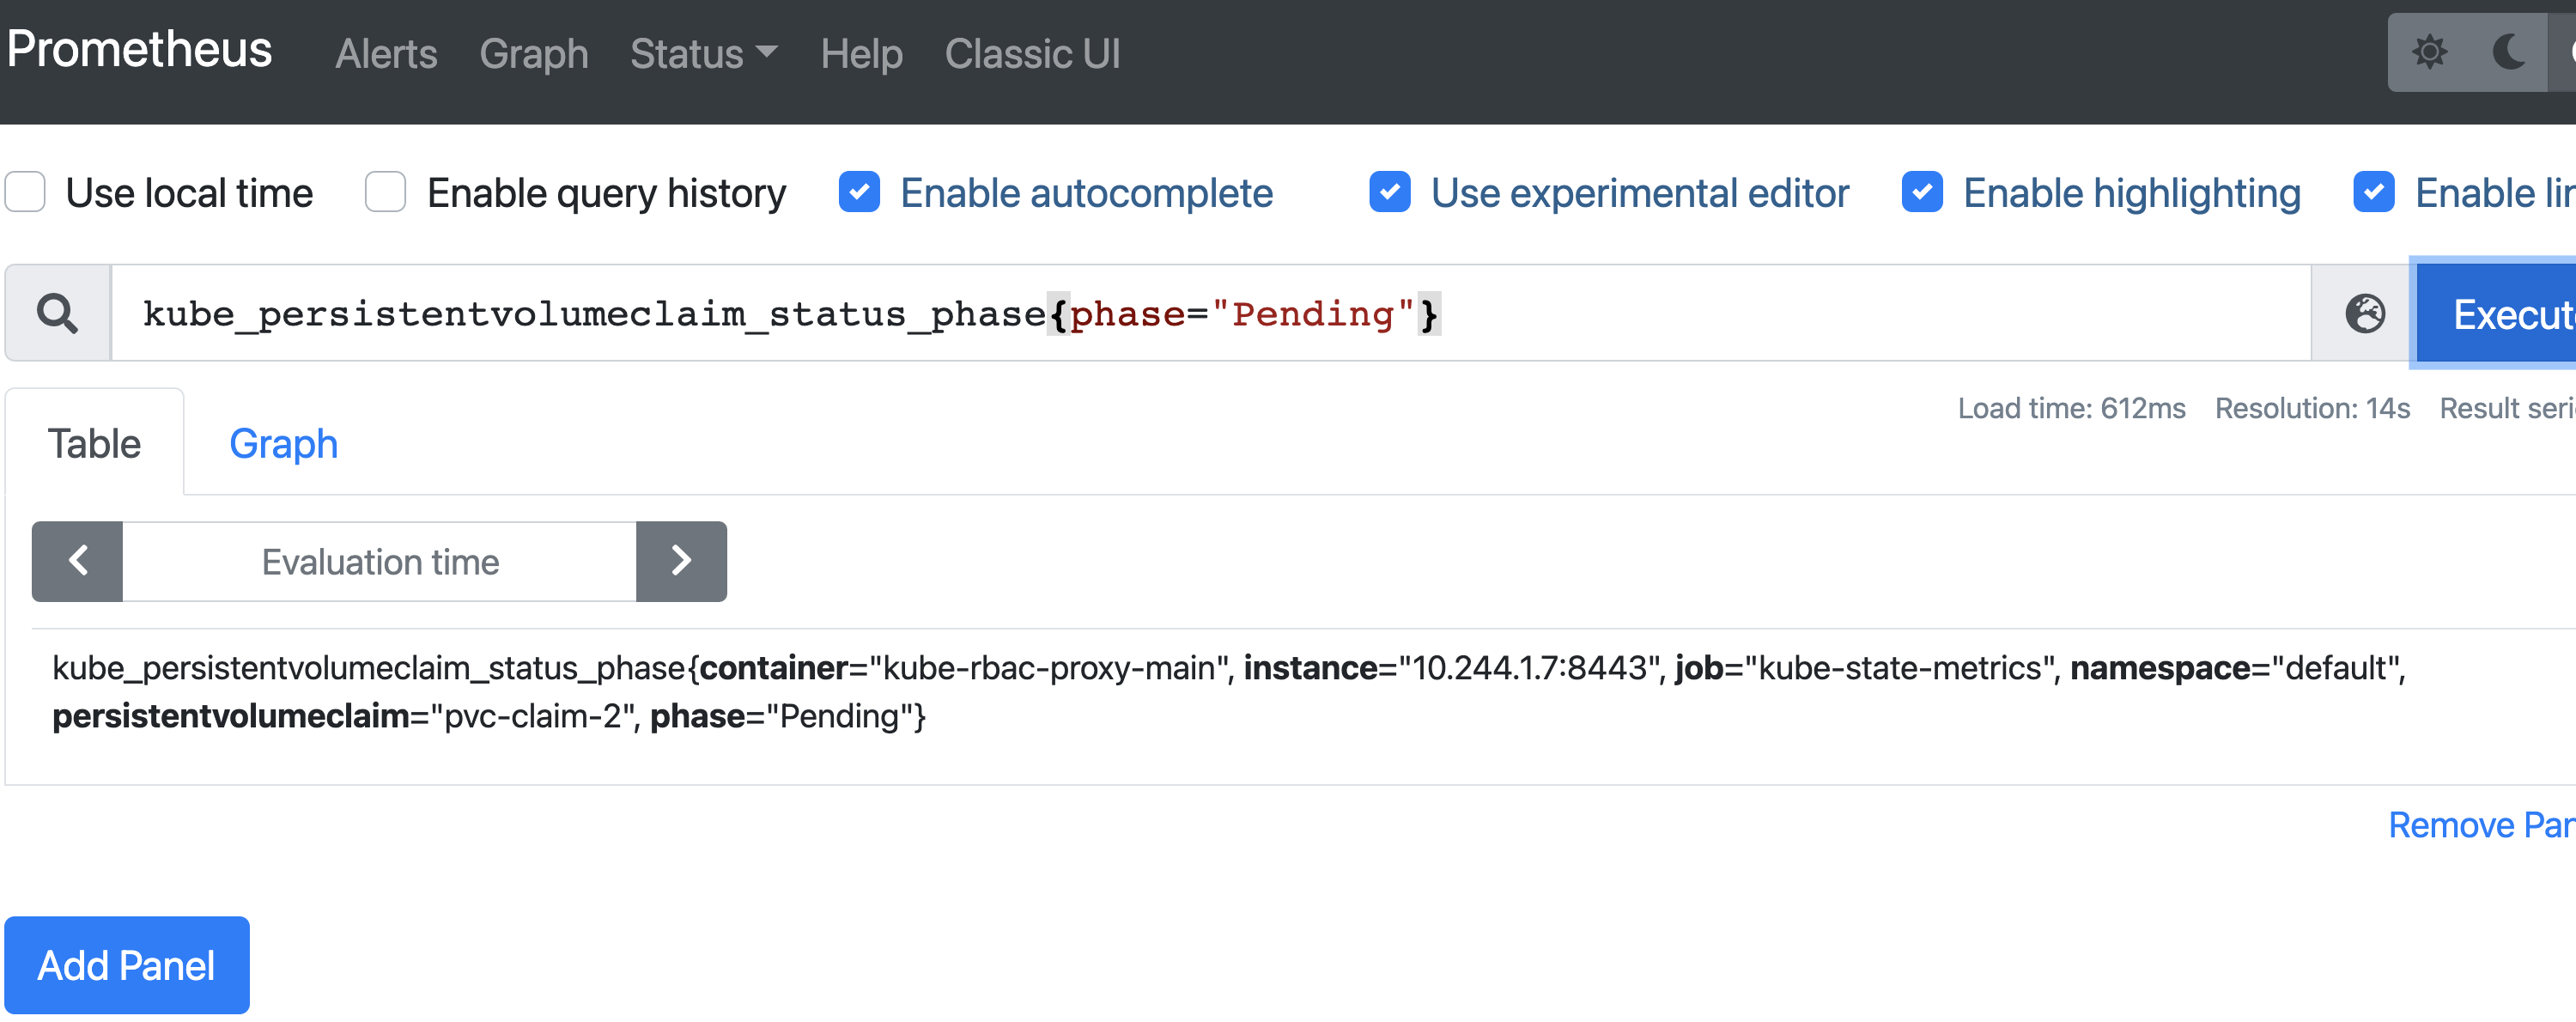
Task: Open the metrics explorer globe icon
Action: pyautogui.click(x=2365, y=313)
